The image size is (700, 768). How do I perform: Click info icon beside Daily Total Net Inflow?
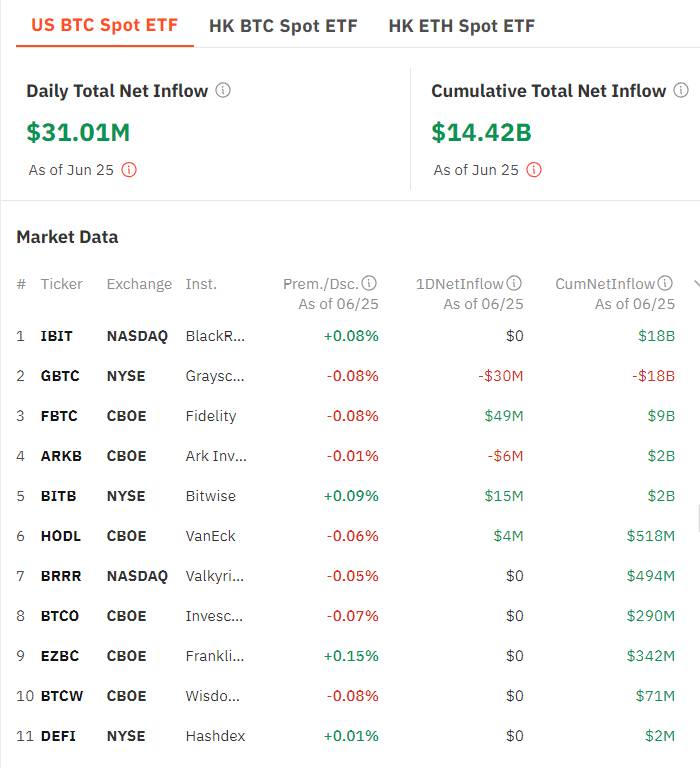(223, 91)
